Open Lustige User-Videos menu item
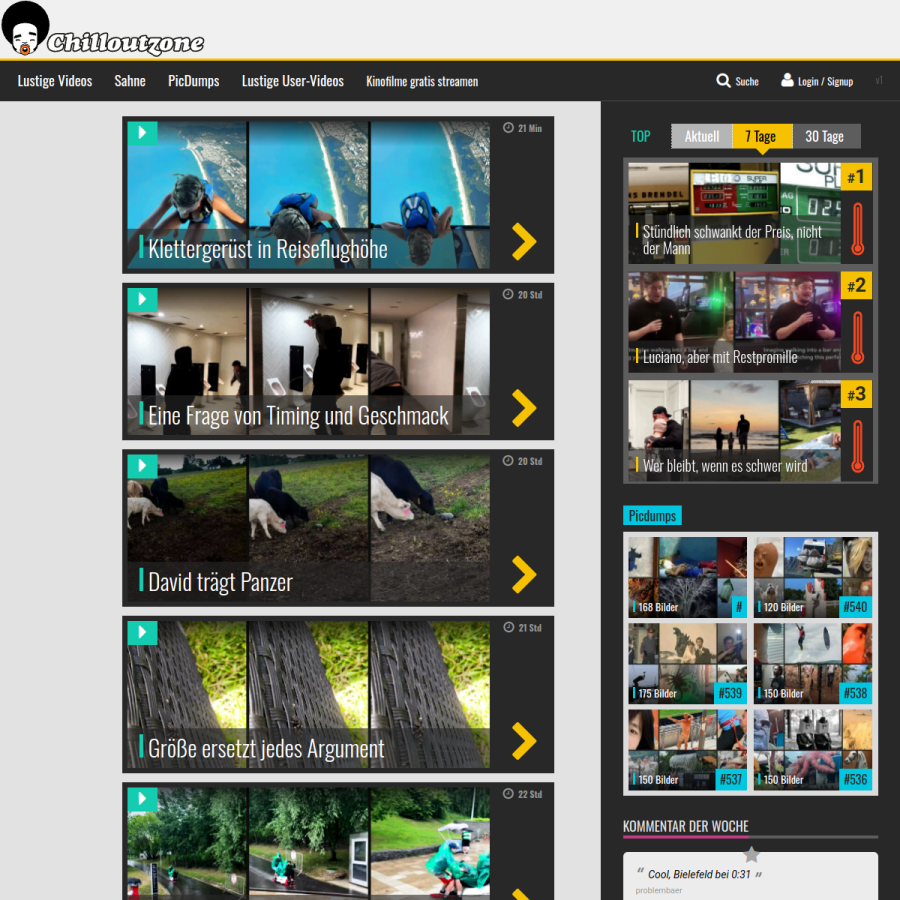Image resolution: width=900 pixels, height=900 pixels. pos(293,81)
